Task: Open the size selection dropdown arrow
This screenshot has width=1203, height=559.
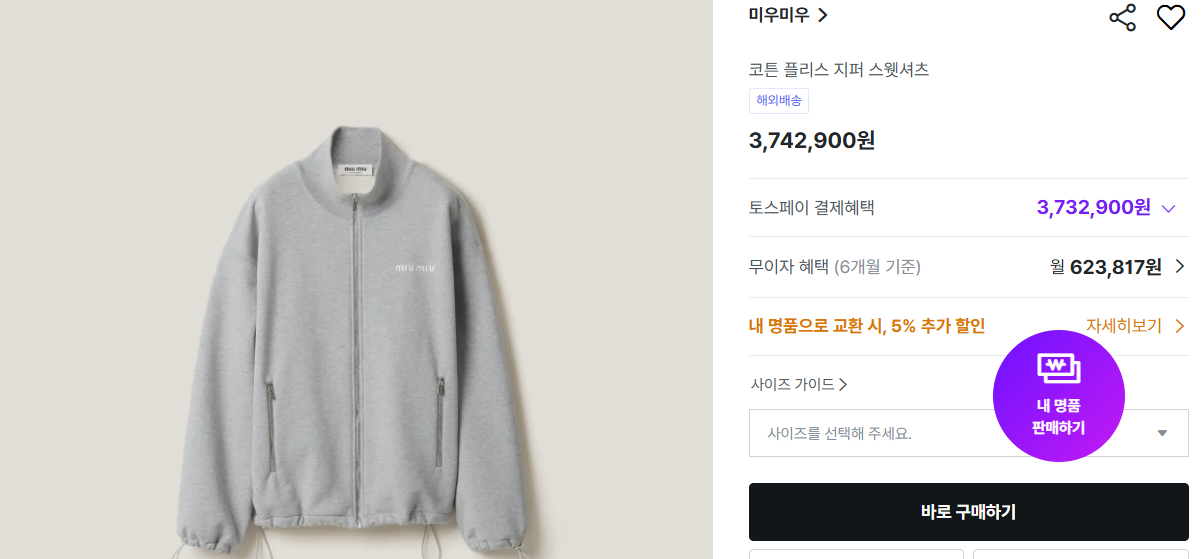Action: [1162, 433]
